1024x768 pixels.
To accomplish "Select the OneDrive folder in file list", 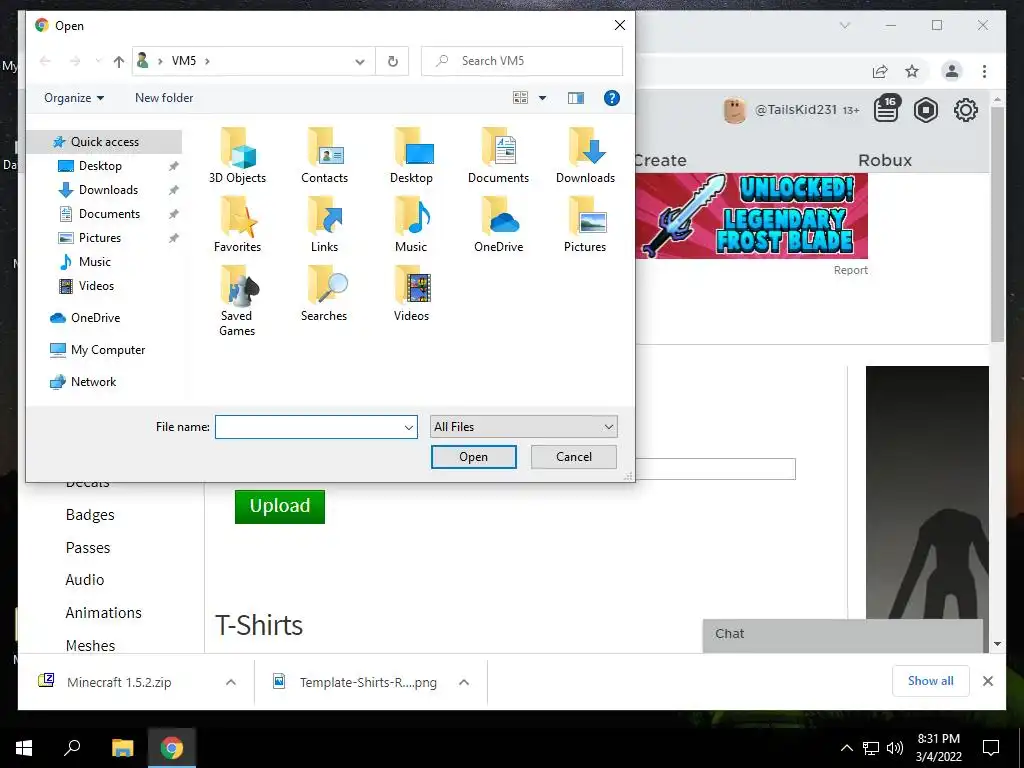I will point(498,225).
